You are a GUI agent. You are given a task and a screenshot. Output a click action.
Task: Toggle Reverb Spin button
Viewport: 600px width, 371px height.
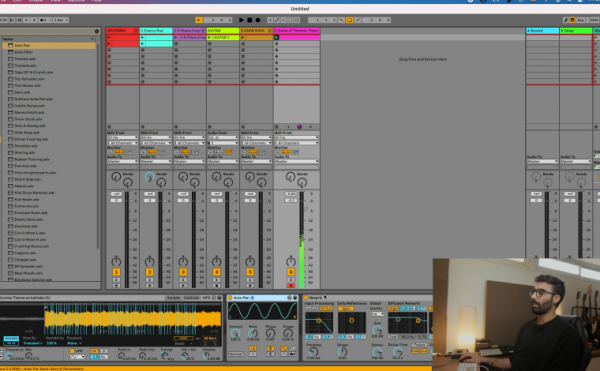coord(346,308)
